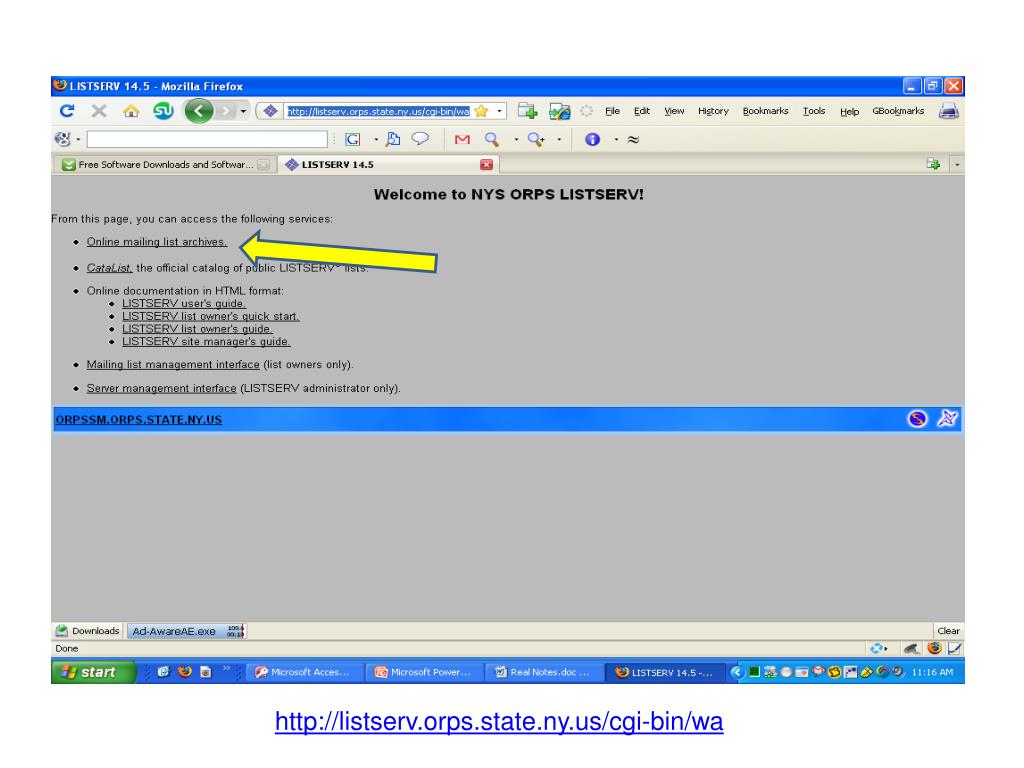Open the Edit menu
This screenshot has height=768, width=1024.
[x=641, y=111]
